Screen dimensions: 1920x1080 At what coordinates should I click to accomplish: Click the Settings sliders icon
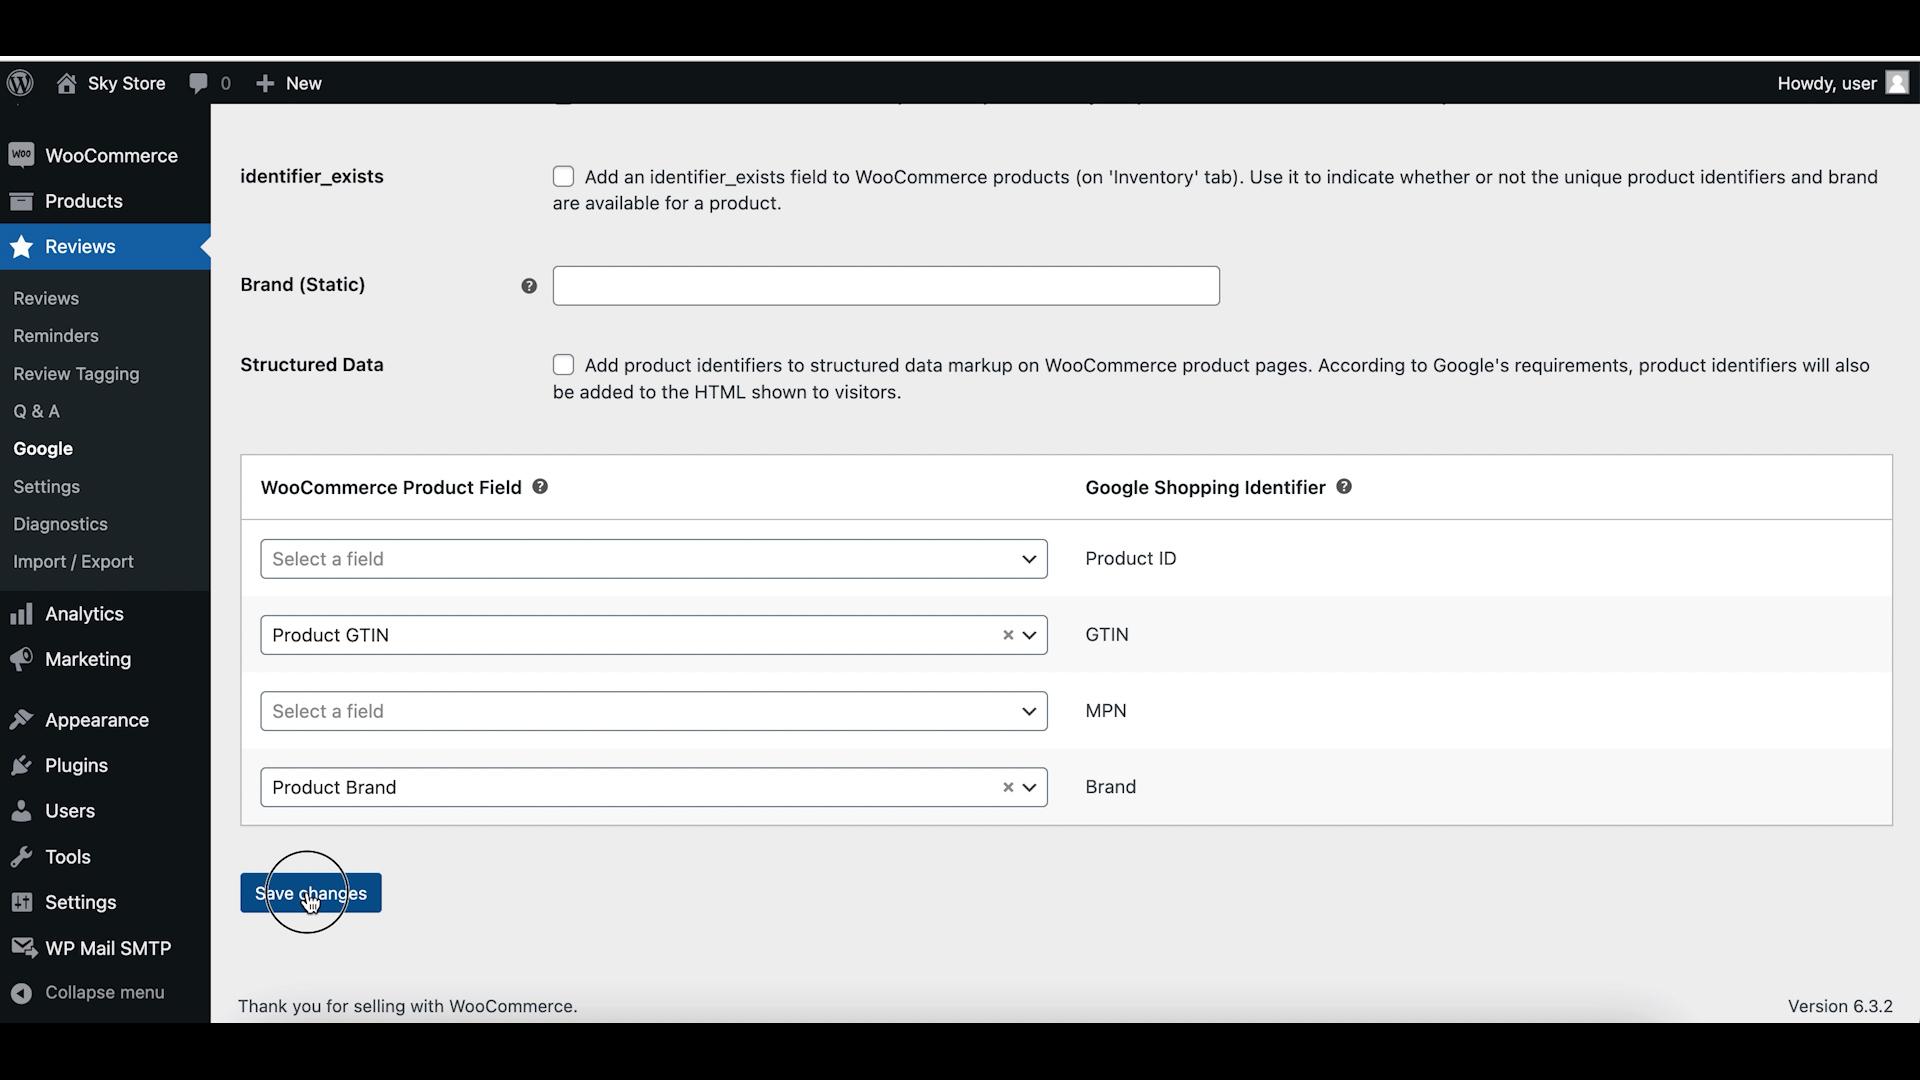point(21,902)
